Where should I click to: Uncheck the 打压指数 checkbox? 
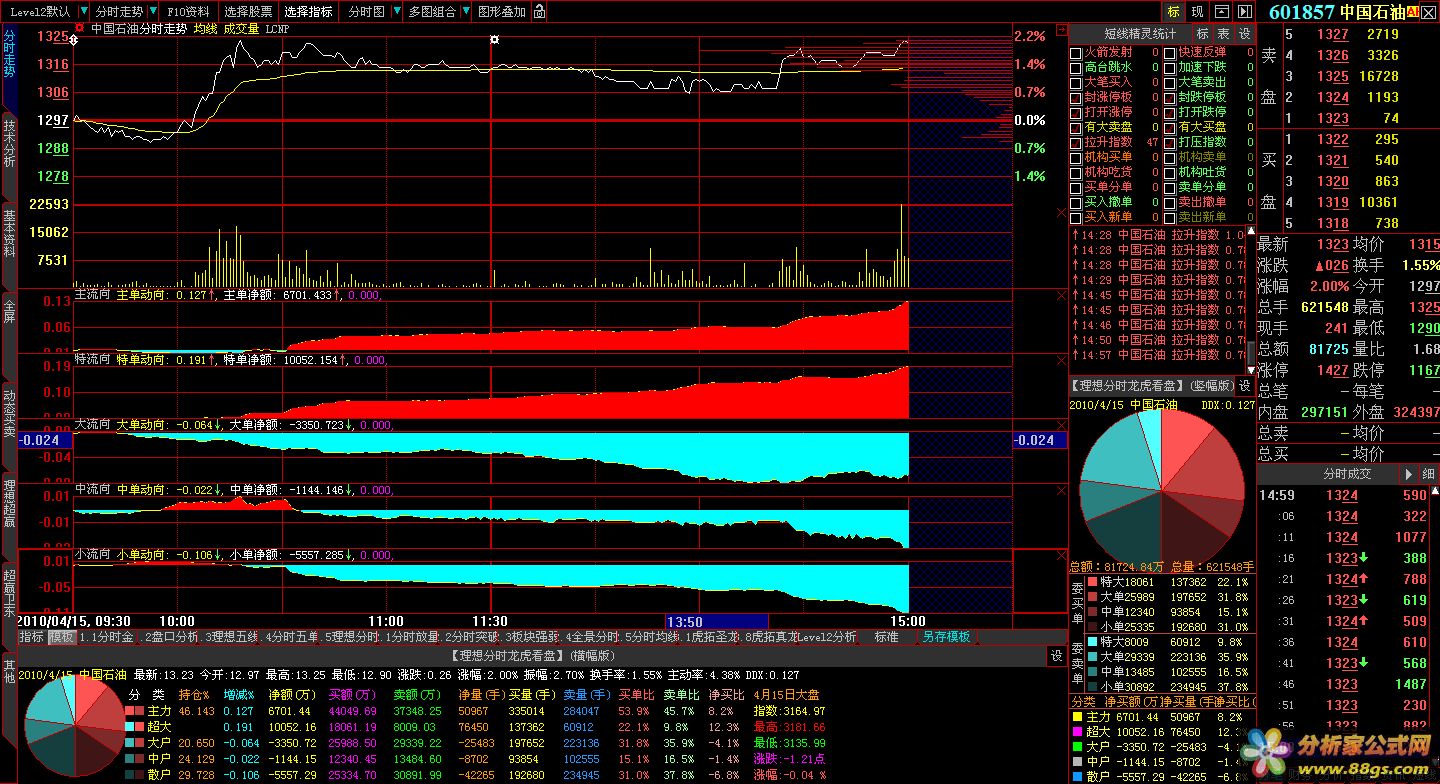(x=1170, y=143)
